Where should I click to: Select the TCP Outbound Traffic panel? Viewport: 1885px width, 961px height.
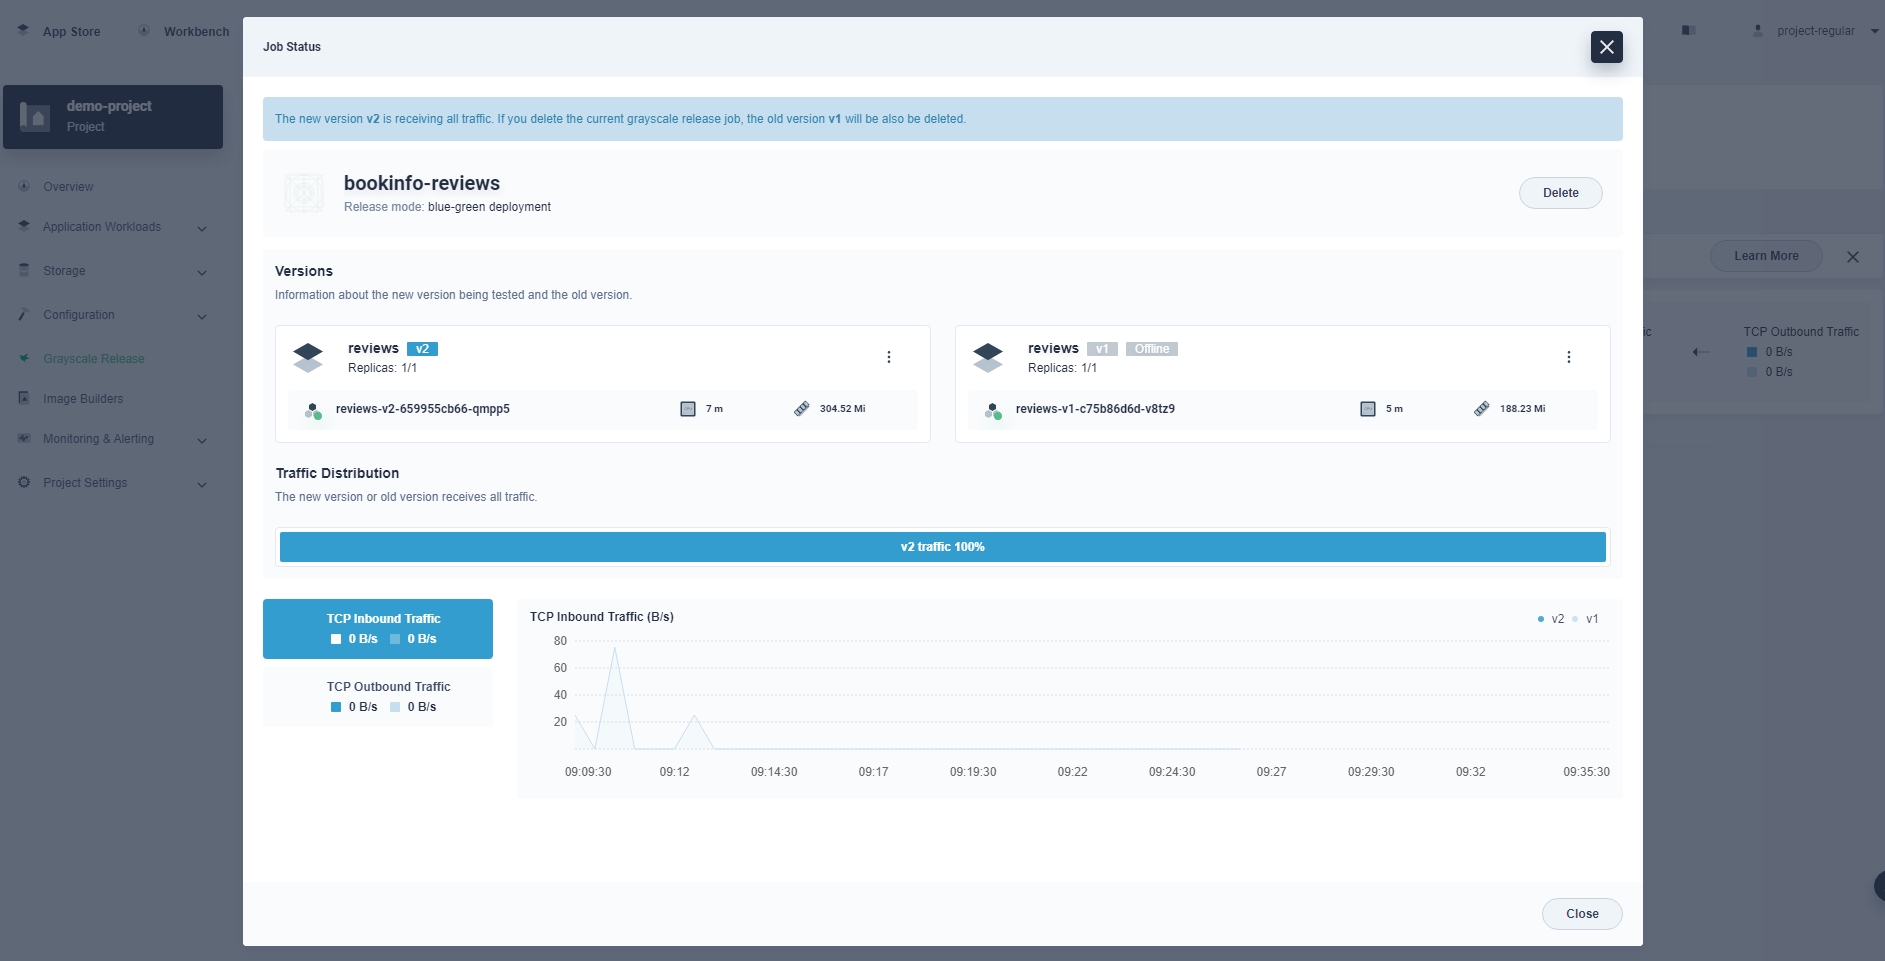378,696
